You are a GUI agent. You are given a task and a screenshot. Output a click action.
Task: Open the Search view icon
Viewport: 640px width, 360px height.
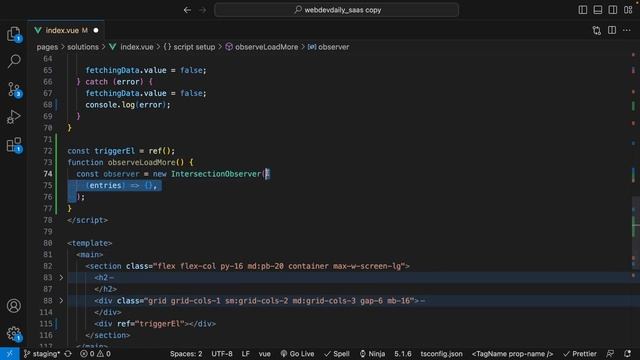14,61
